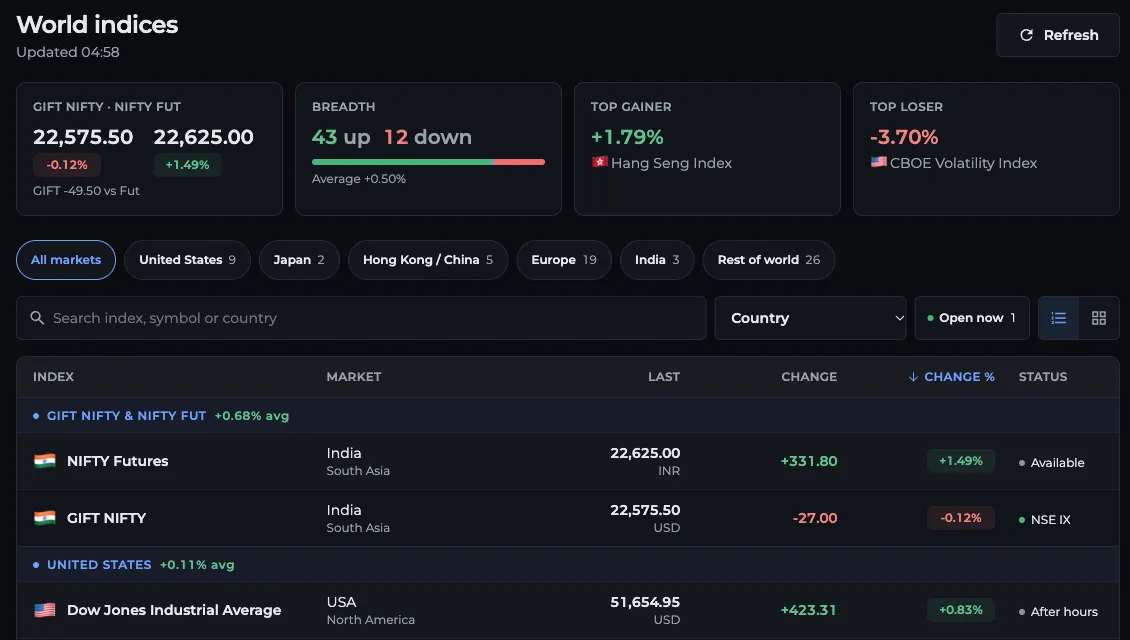Click the Hang Seng Index top gainer
Image resolution: width=1130 pixels, height=640 pixels.
pyautogui.click(x=672, y=164)
